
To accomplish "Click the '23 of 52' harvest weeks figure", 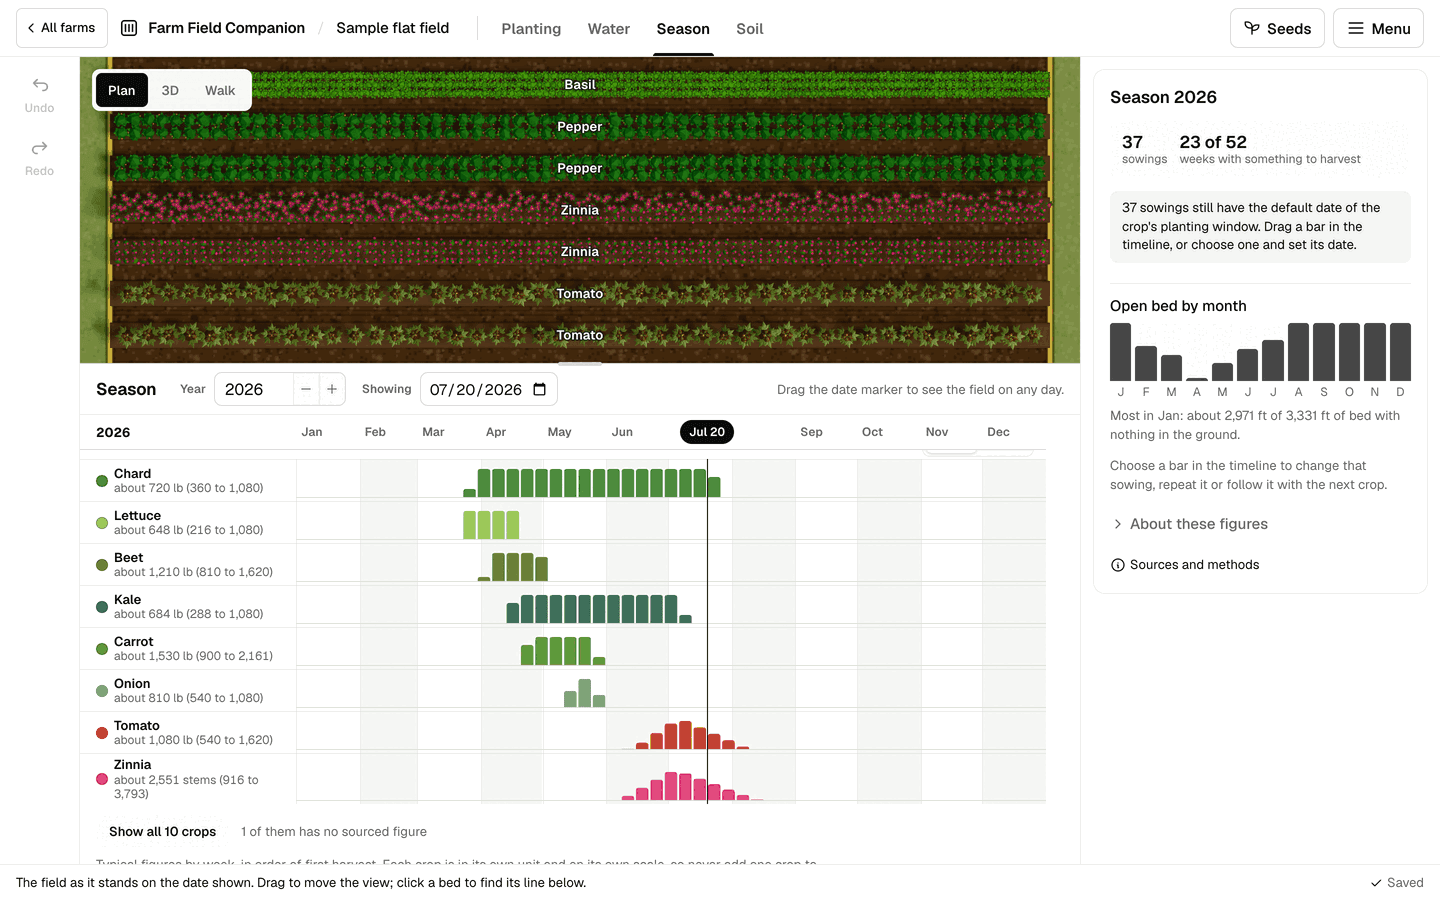I will coord(1213,142).
